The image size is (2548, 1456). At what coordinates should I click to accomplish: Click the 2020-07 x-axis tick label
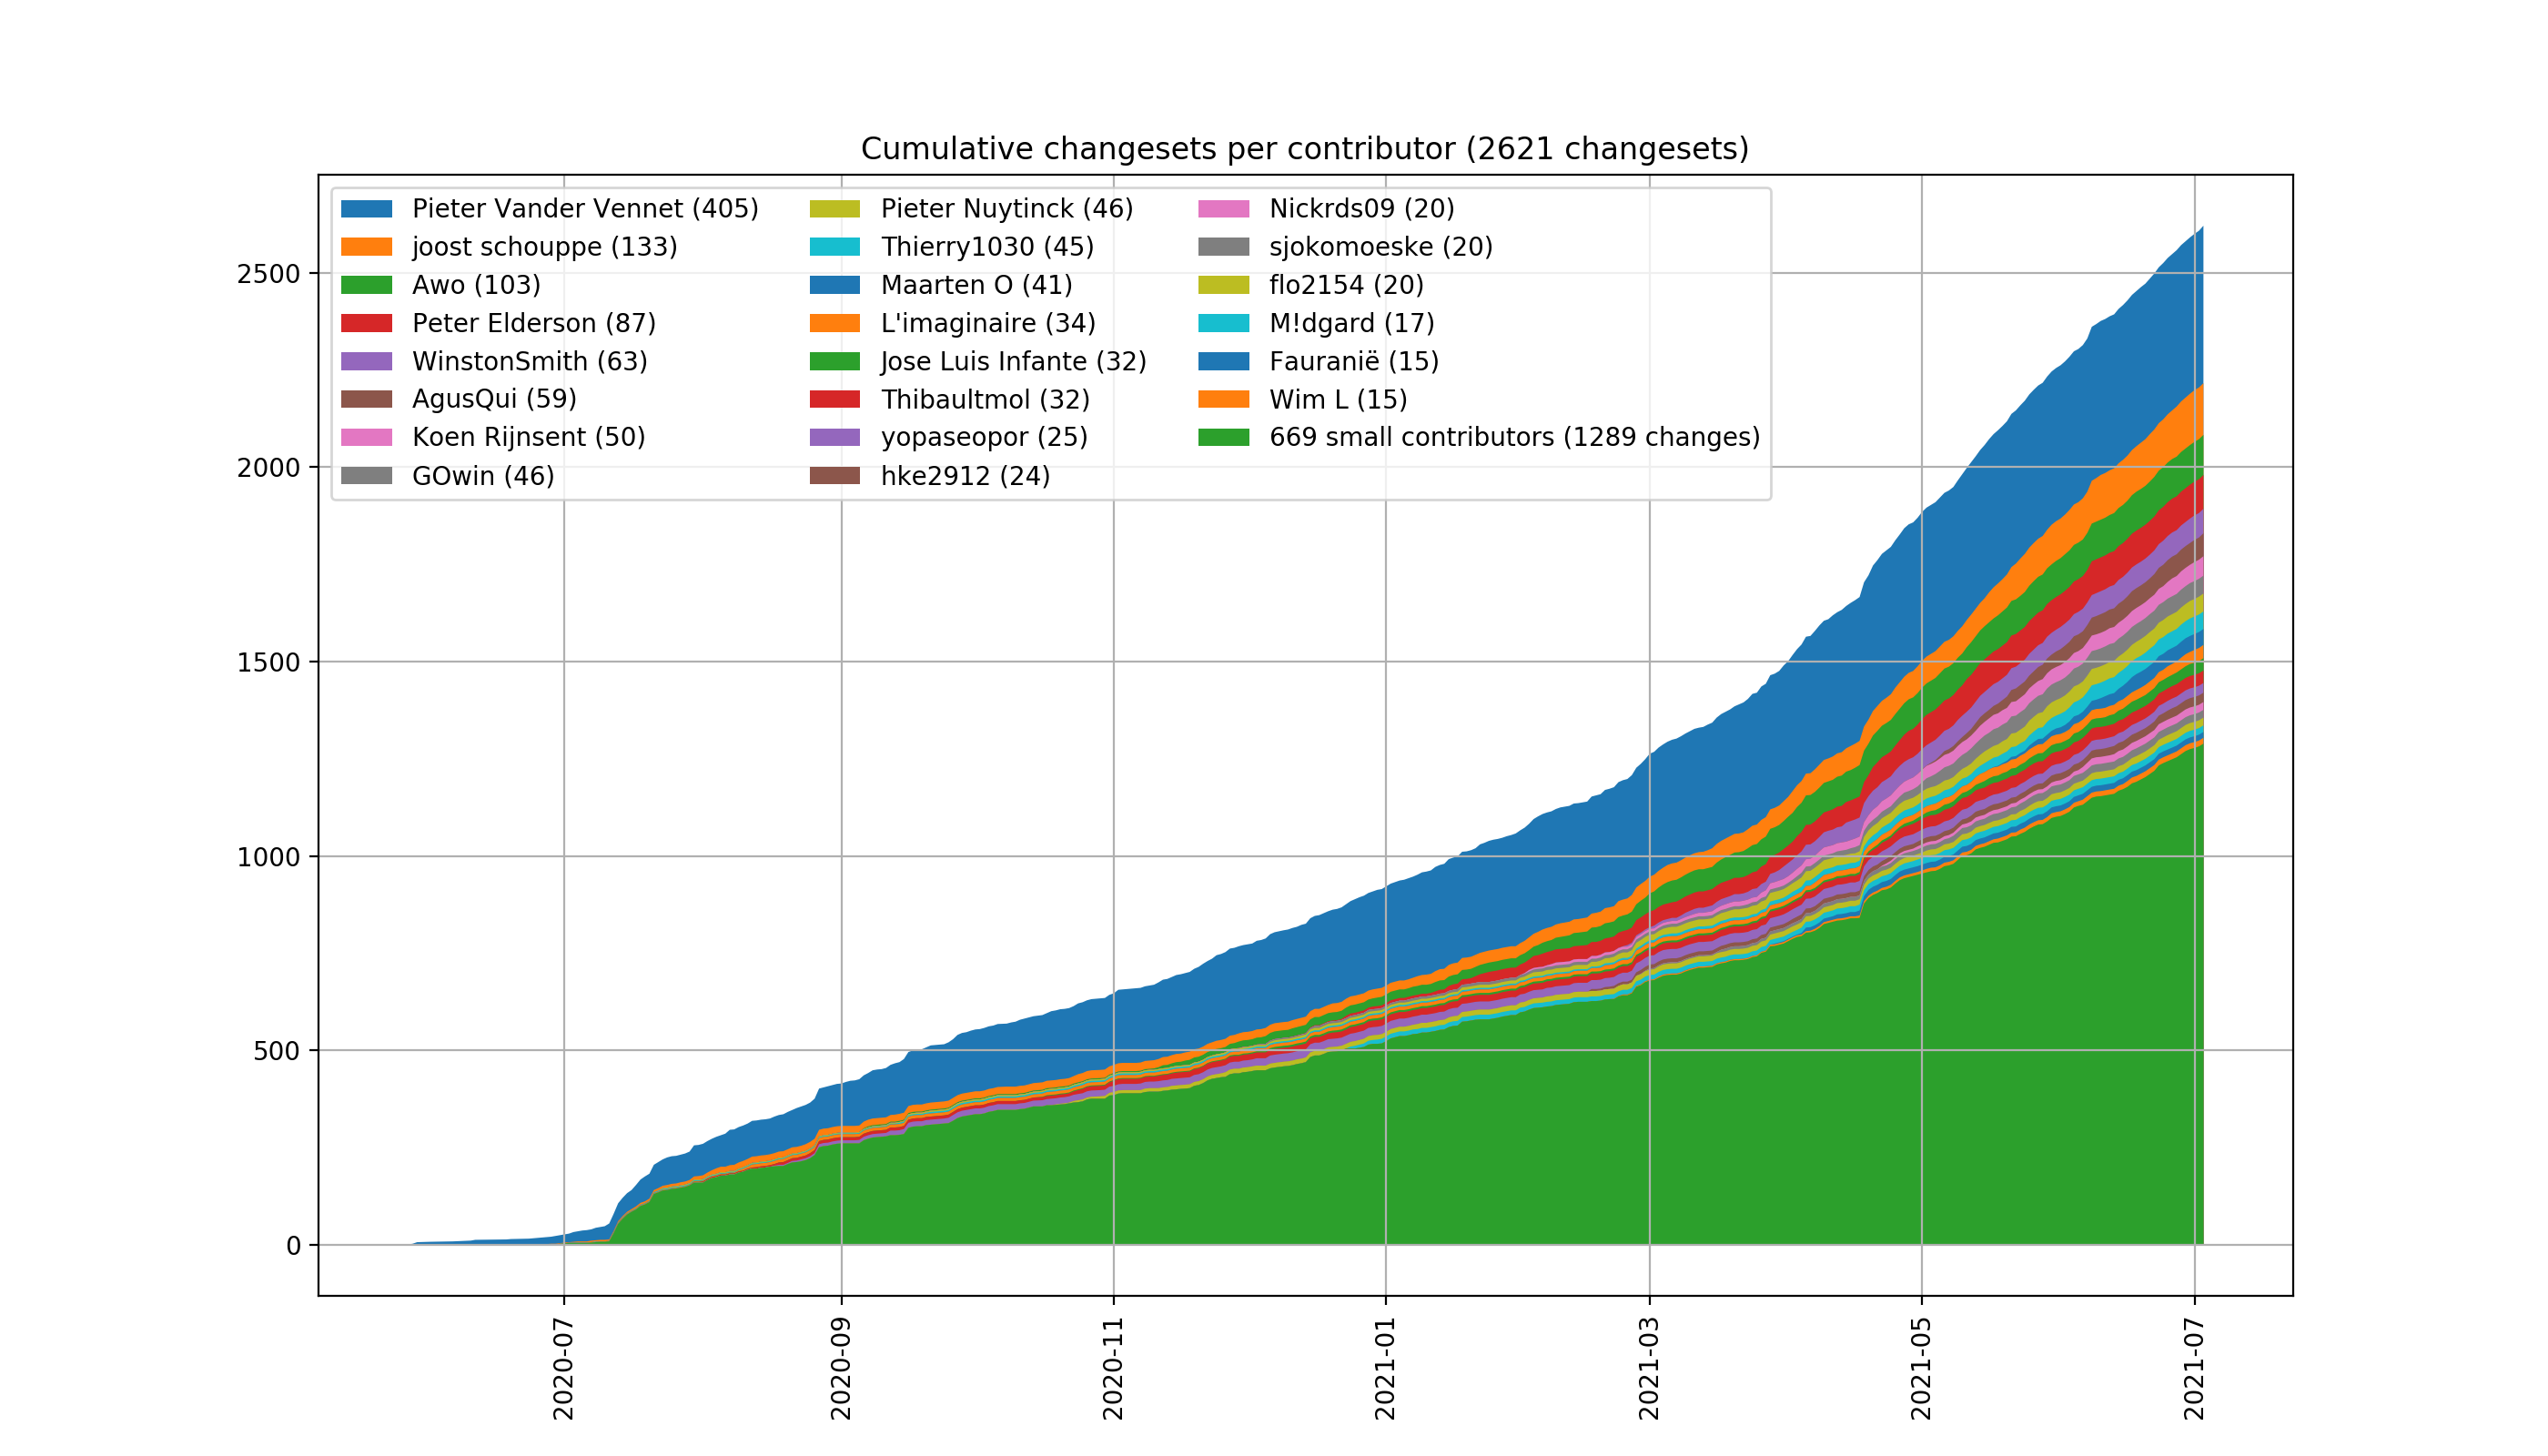coord(564,1369)
